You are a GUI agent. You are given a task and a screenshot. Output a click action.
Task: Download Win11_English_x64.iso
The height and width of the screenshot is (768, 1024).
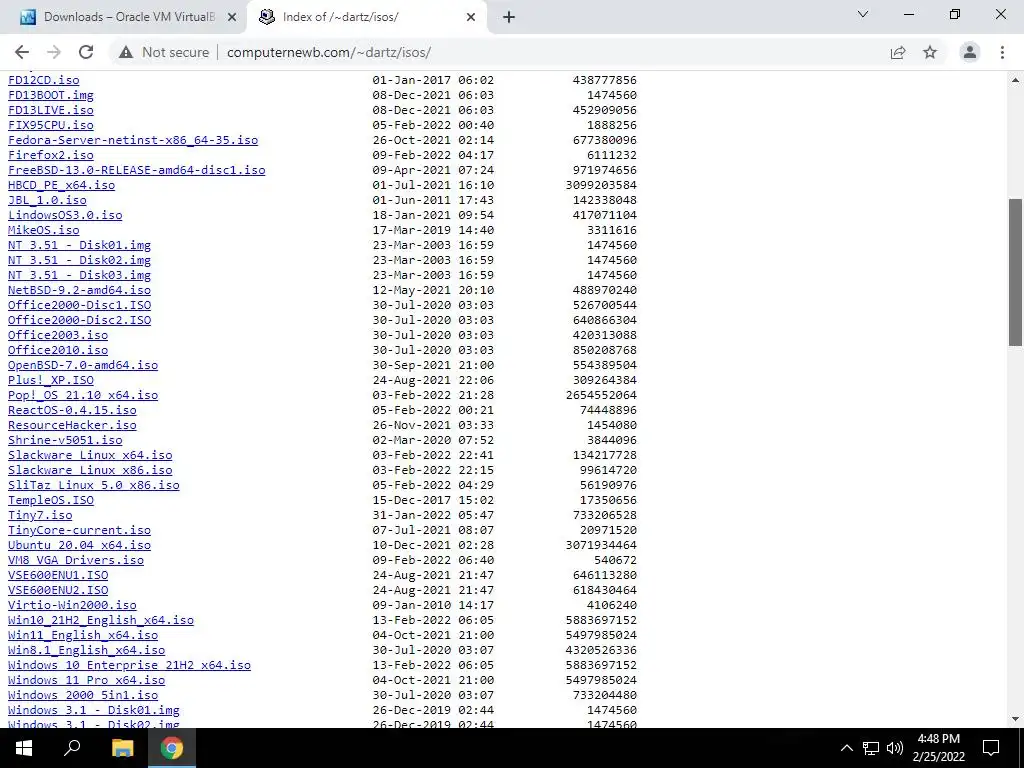[x=83, y=635]
